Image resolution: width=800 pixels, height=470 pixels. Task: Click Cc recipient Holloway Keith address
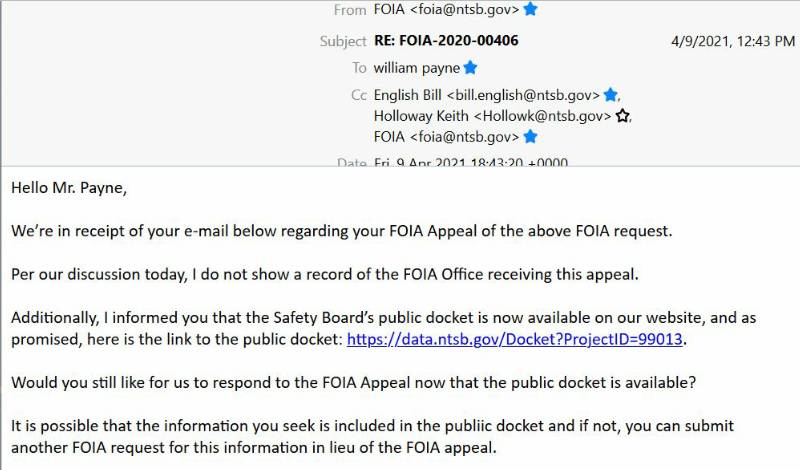point(492,116)
